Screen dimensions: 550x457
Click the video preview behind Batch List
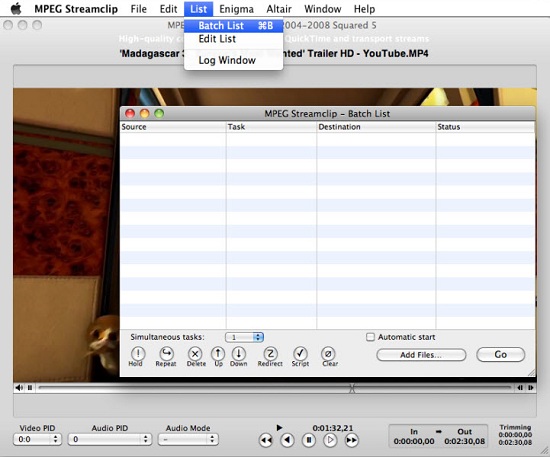67,234
